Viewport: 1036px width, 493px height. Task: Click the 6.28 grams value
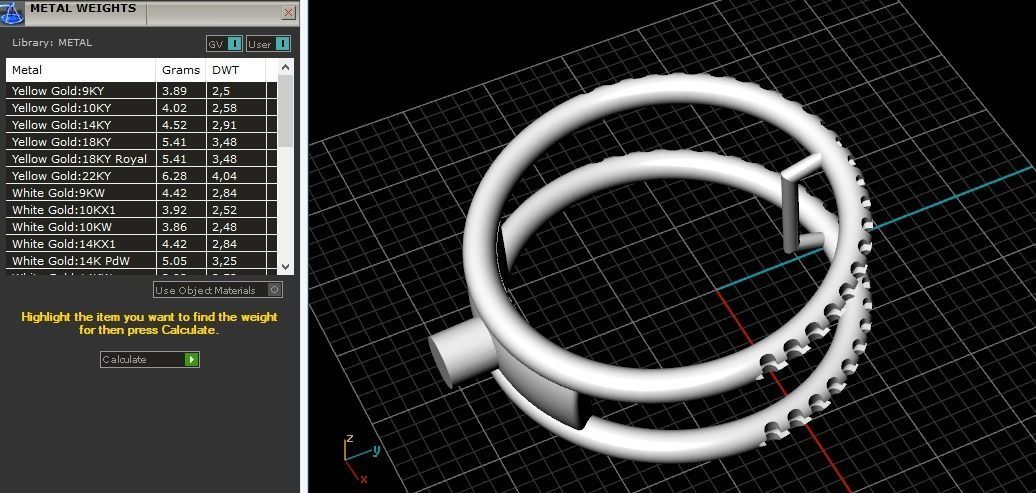[173, 176]
